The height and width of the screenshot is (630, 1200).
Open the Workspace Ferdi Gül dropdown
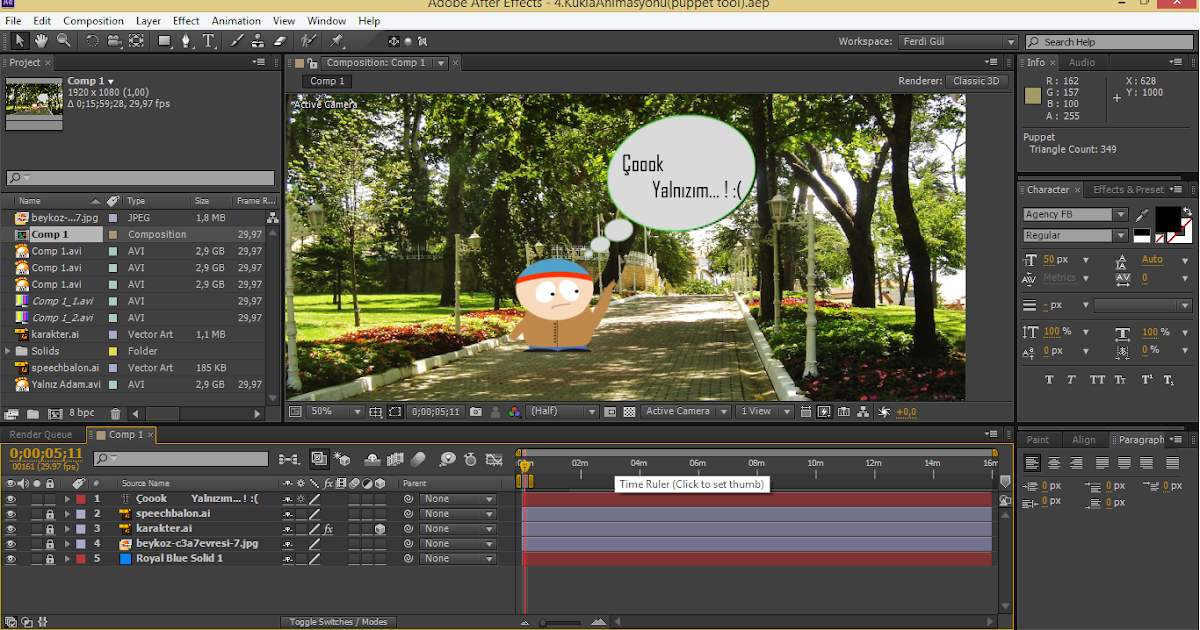click(x=958, y=42)
